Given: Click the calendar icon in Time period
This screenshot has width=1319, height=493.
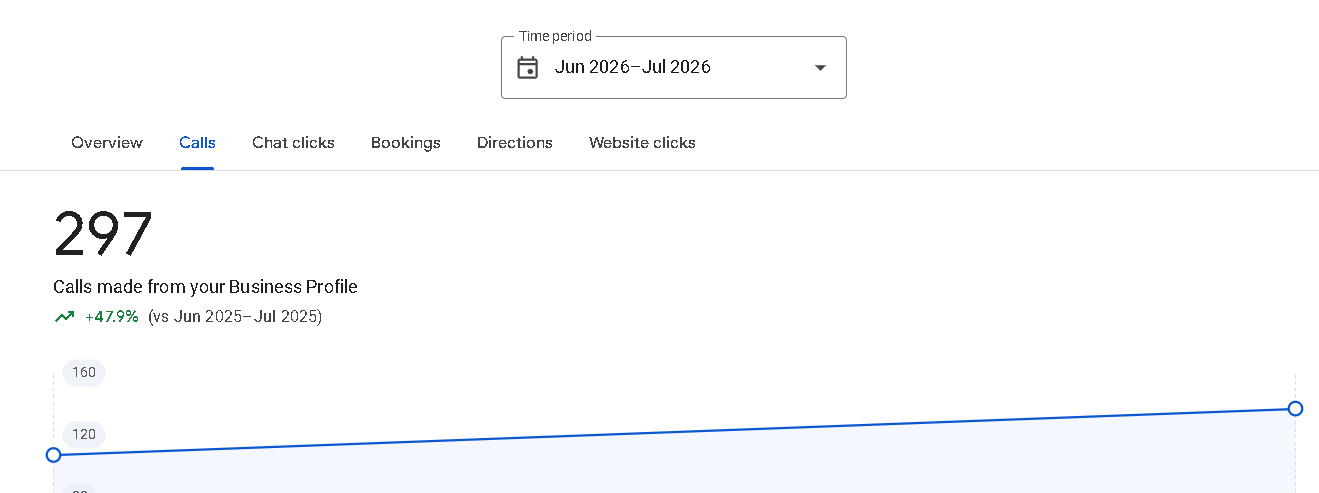Looking at the screenshot, I should coord(527,67).
